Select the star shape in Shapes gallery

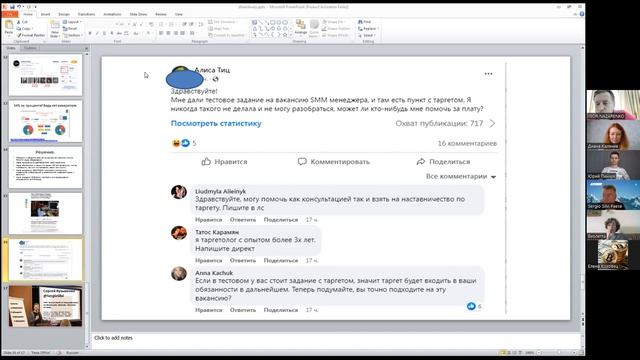pos(285,35)
